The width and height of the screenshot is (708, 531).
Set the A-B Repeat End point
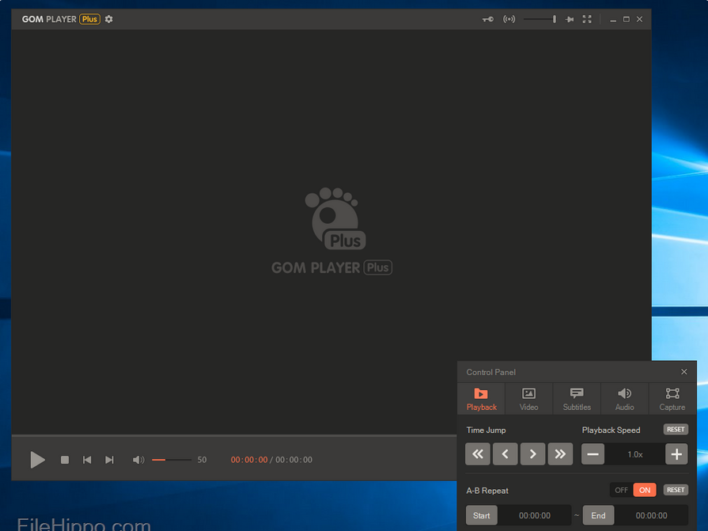(598, 515)
